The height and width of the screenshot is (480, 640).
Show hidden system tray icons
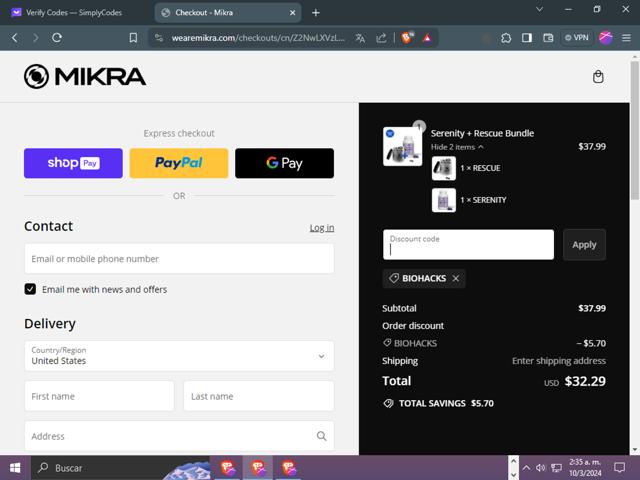pyautogui.click(x=527, y=468)
